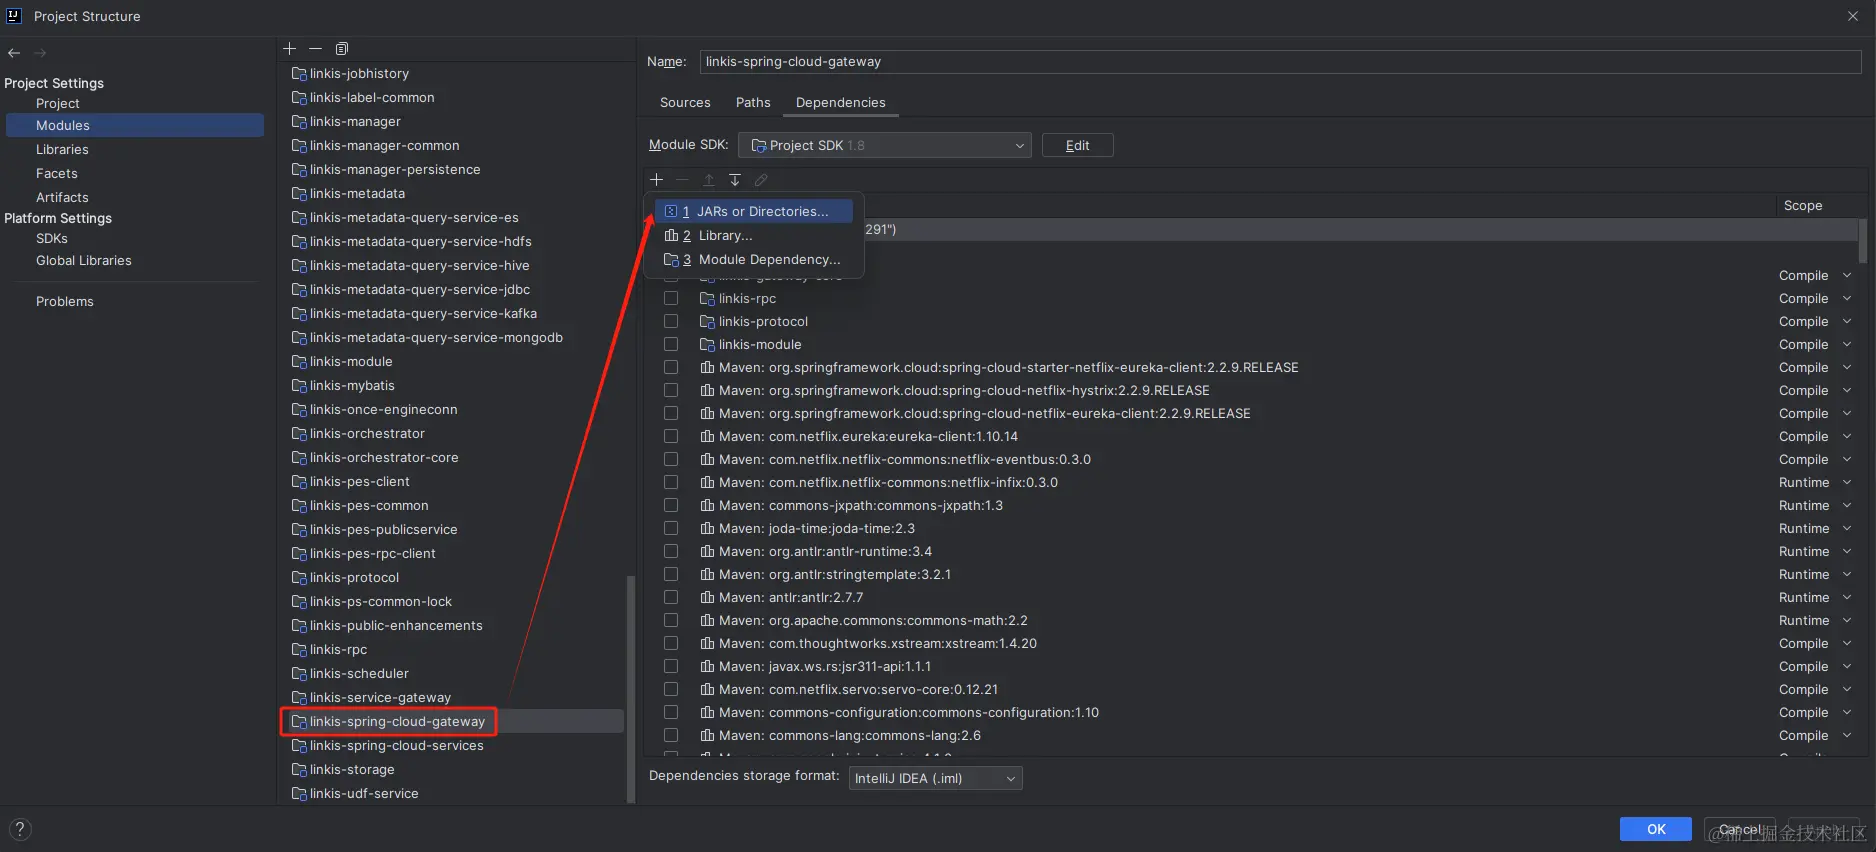Click the move dependency up arrow
The image size is (1876, 852).
[708, 180]
